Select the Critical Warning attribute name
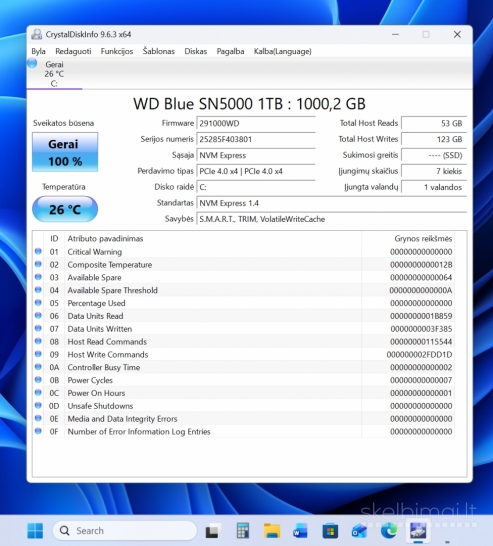Screen dimensions: 493x546 tap(95, 252)
